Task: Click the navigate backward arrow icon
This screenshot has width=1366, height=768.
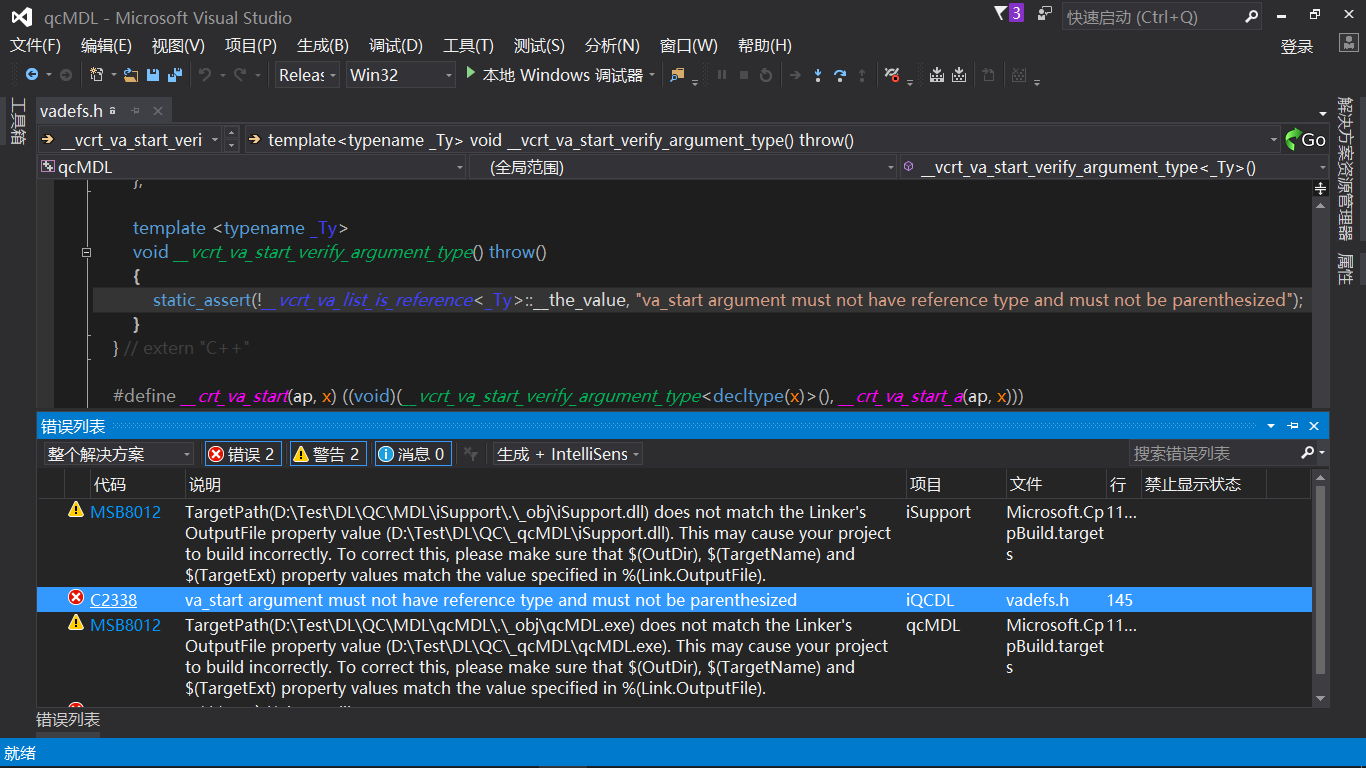Action: [x=32, y=75]
